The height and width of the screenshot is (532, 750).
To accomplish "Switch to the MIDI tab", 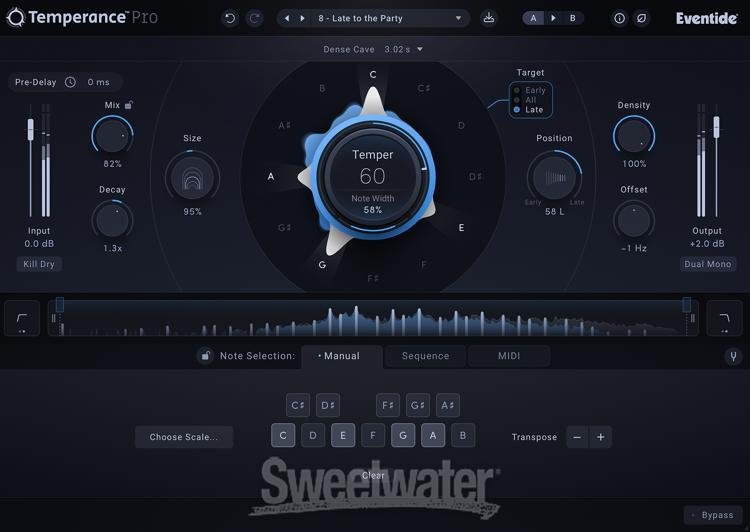I will pyautogui.click(x=509, y=356).
